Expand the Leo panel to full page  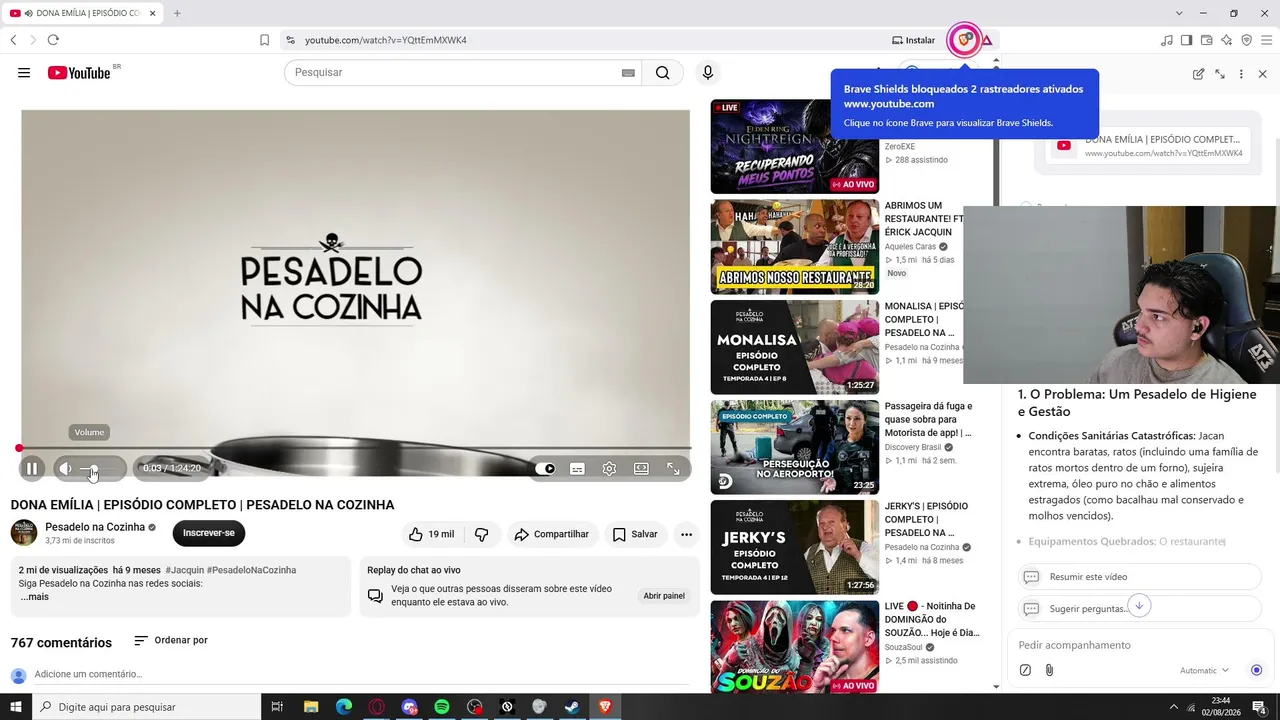pyautogui.click(x=1220, y=74)
